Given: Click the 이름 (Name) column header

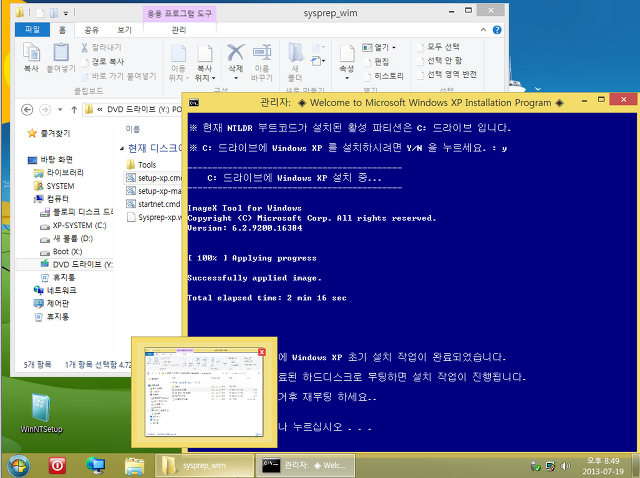Looking at the screenshot, I should coord(132,129).
